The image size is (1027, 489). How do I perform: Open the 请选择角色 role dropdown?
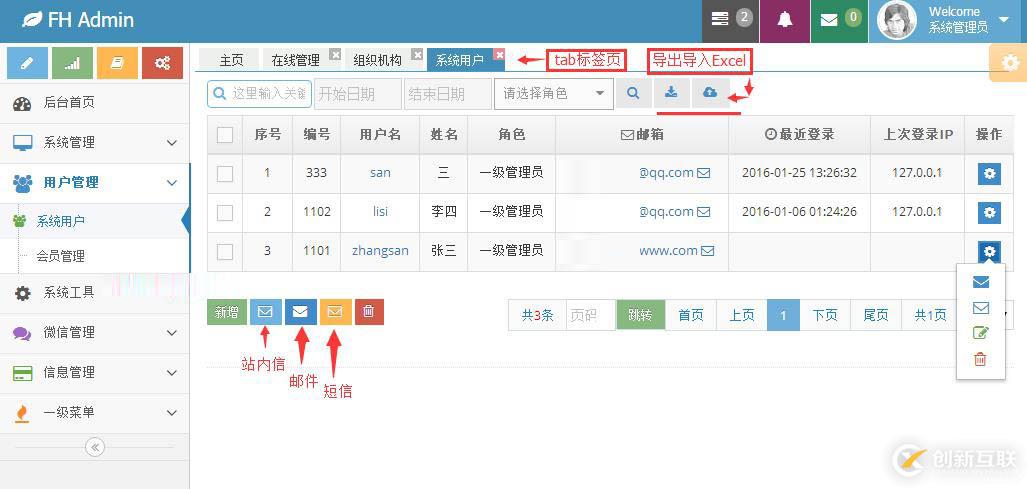pos(553,94)
